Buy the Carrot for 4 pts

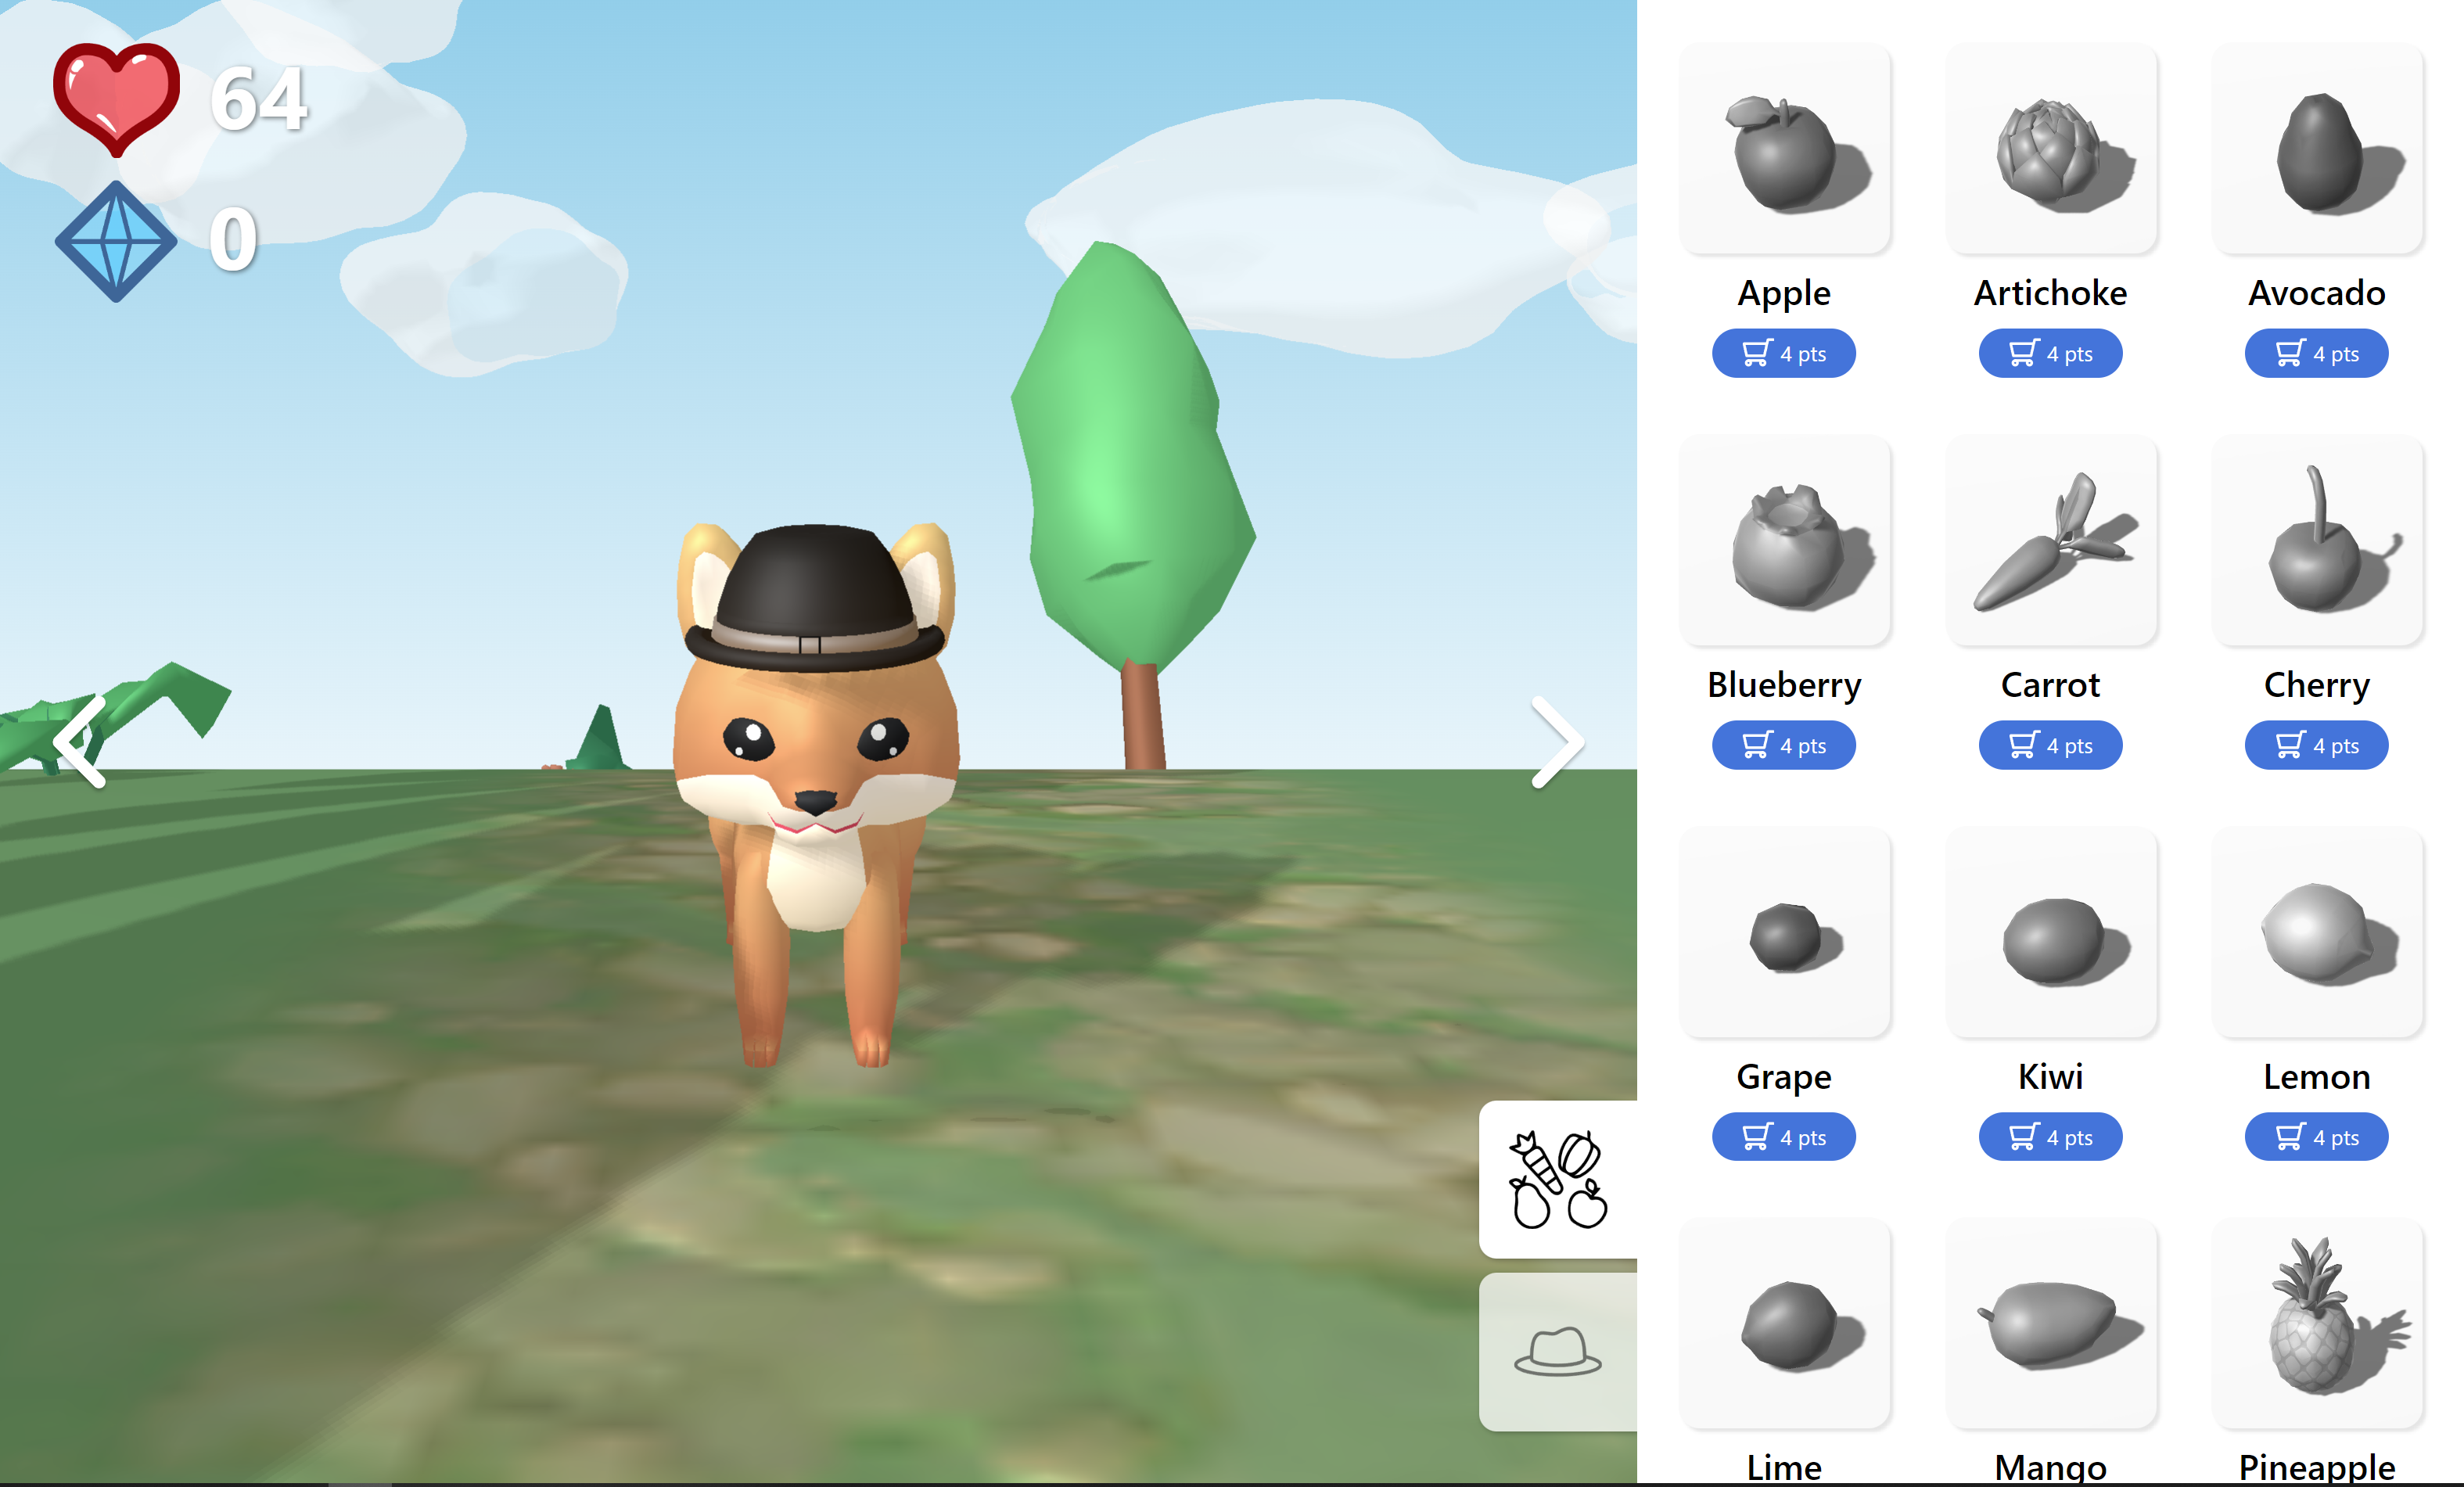pos(2051,745)
